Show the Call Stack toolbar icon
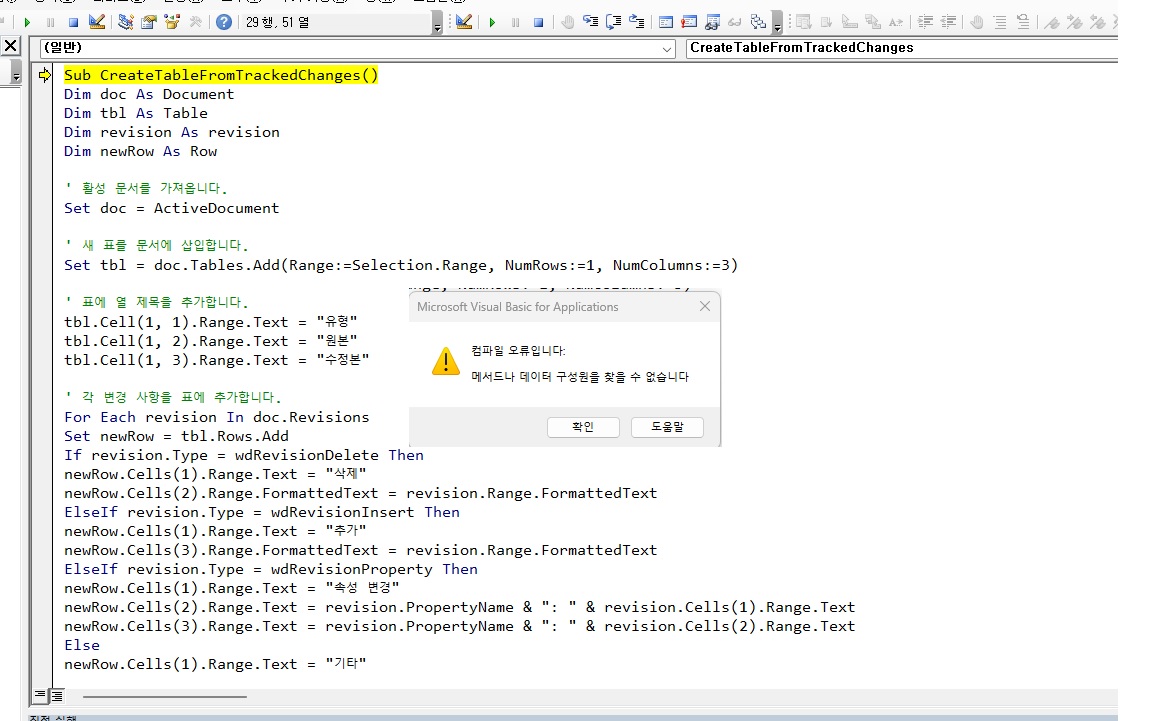Screen dimensions: 1152x721 (x=759, y=22)
